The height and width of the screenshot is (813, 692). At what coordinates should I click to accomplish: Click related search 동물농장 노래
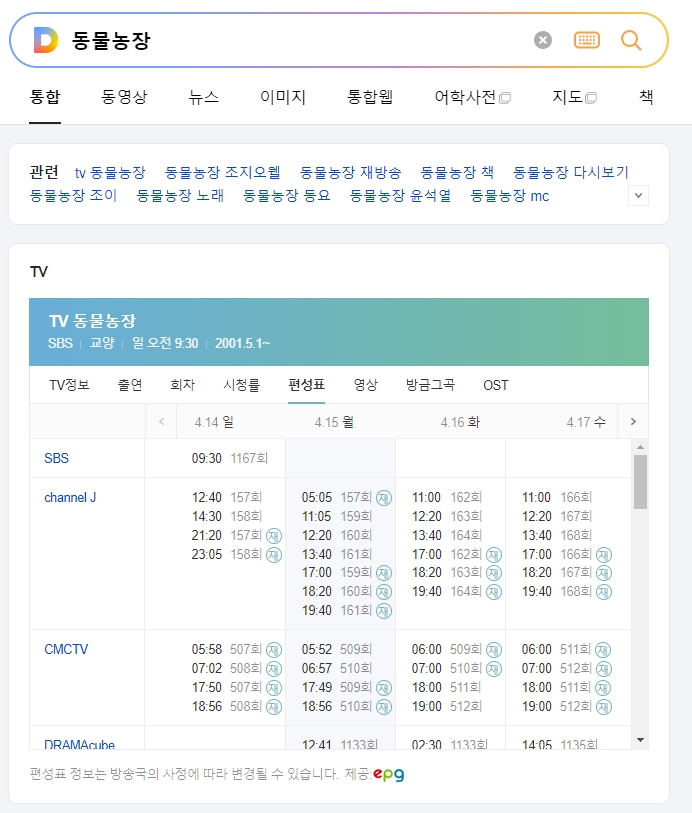(180, 196)
